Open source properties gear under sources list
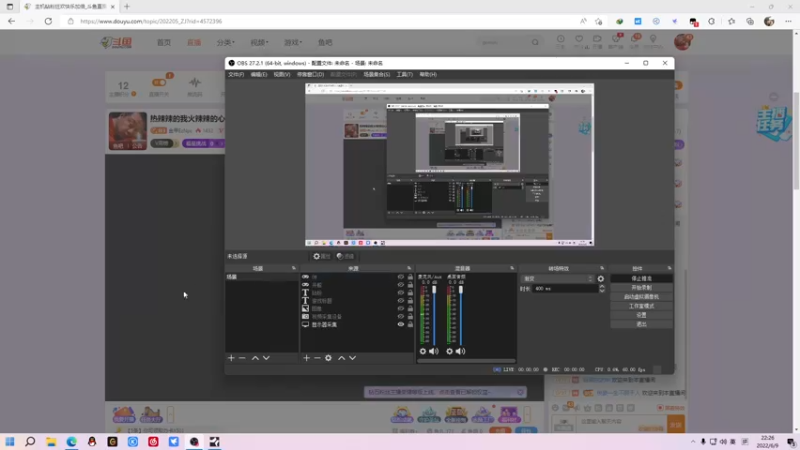 pyautogui.click(x=329, y=358)
